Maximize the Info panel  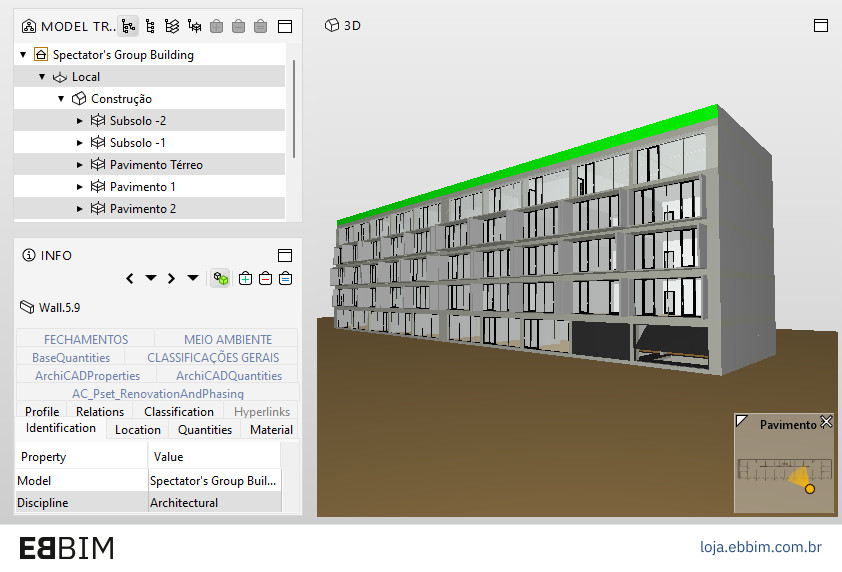coord(285,255)
